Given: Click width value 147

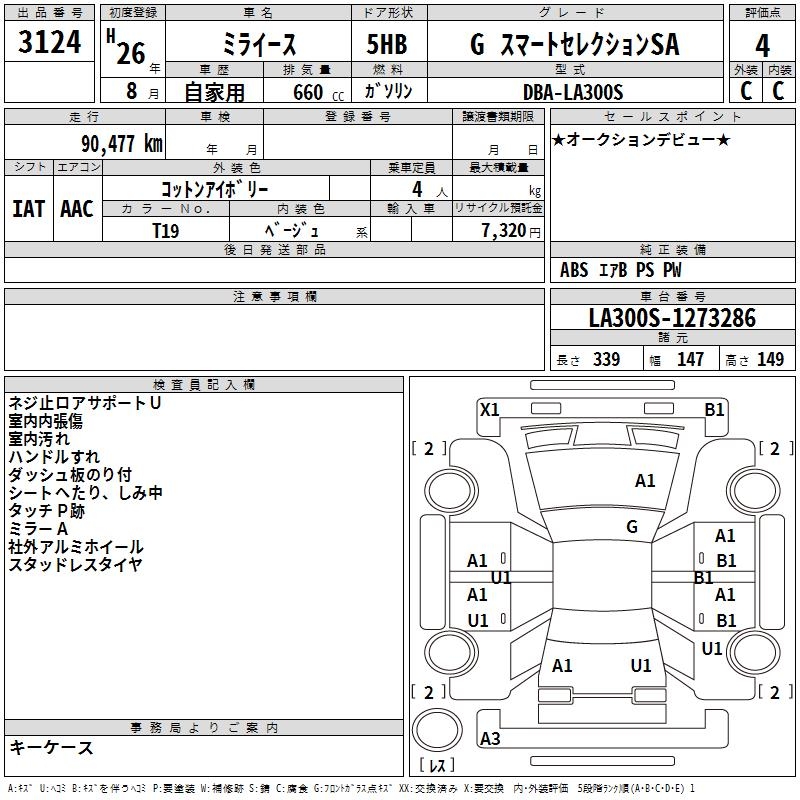Looking at the screenshot, I should [690, 359].
